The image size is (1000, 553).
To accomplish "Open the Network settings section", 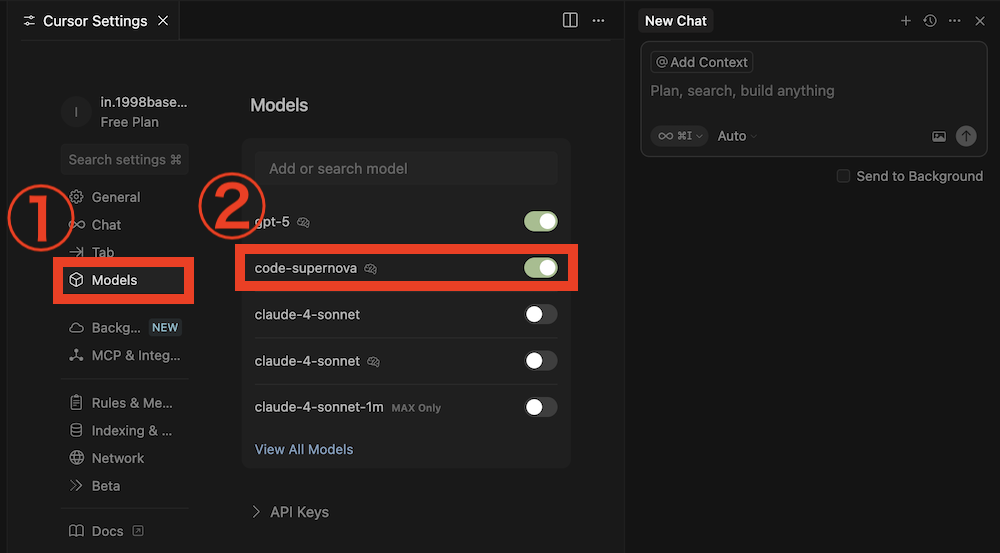I will 107,458.
